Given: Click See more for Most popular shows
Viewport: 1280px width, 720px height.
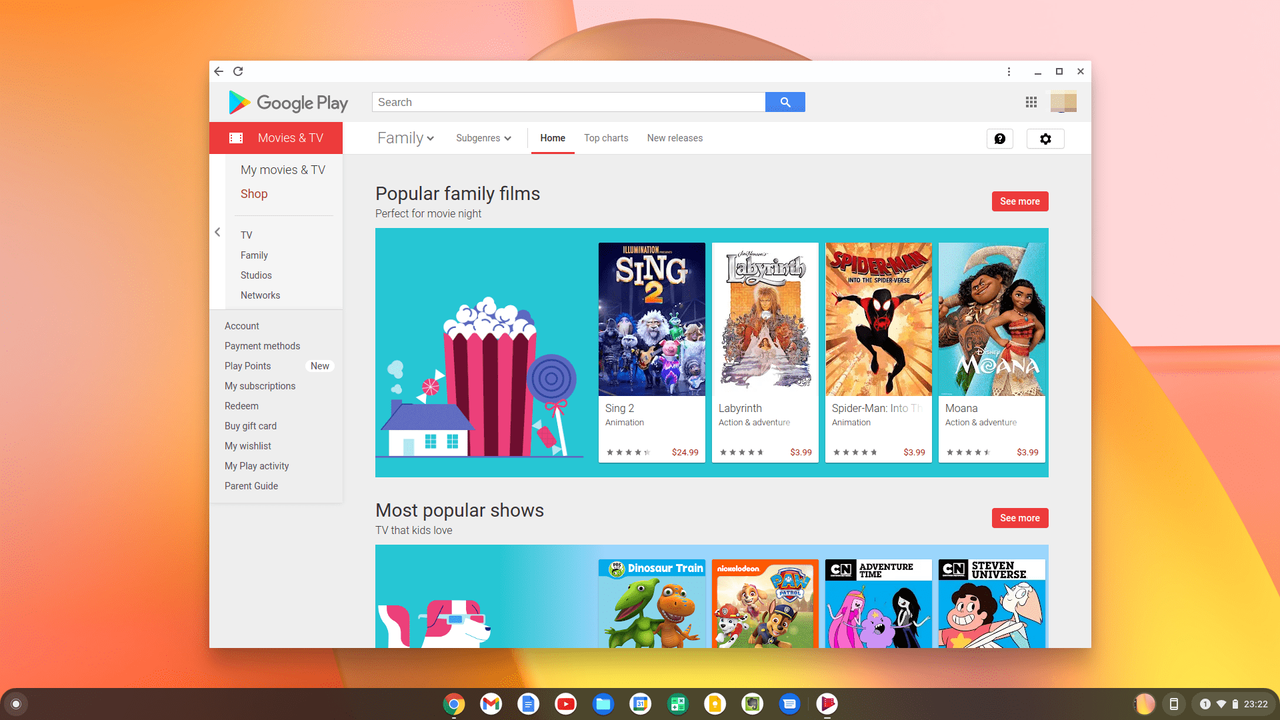Looking at the screenshot, I should pyautogui.click(x=1020, y=518).
